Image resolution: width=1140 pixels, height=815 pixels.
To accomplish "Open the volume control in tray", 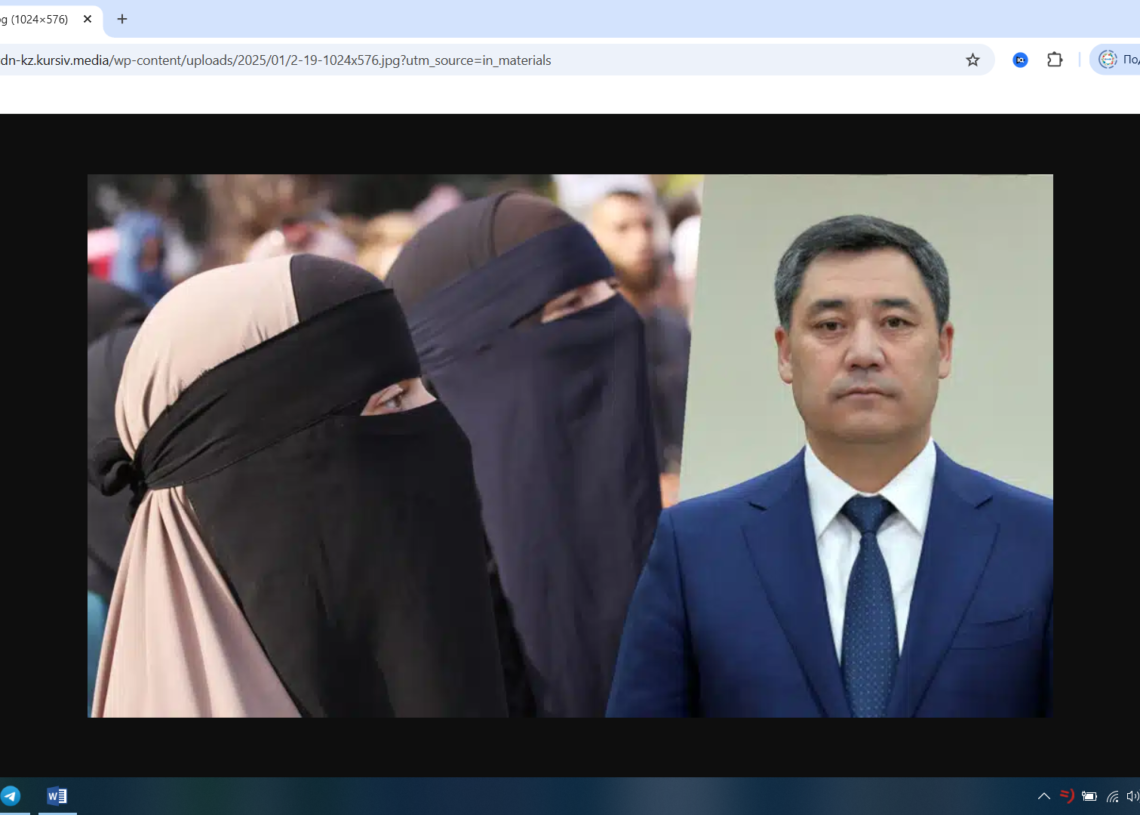I will (x=1132, y=796).
